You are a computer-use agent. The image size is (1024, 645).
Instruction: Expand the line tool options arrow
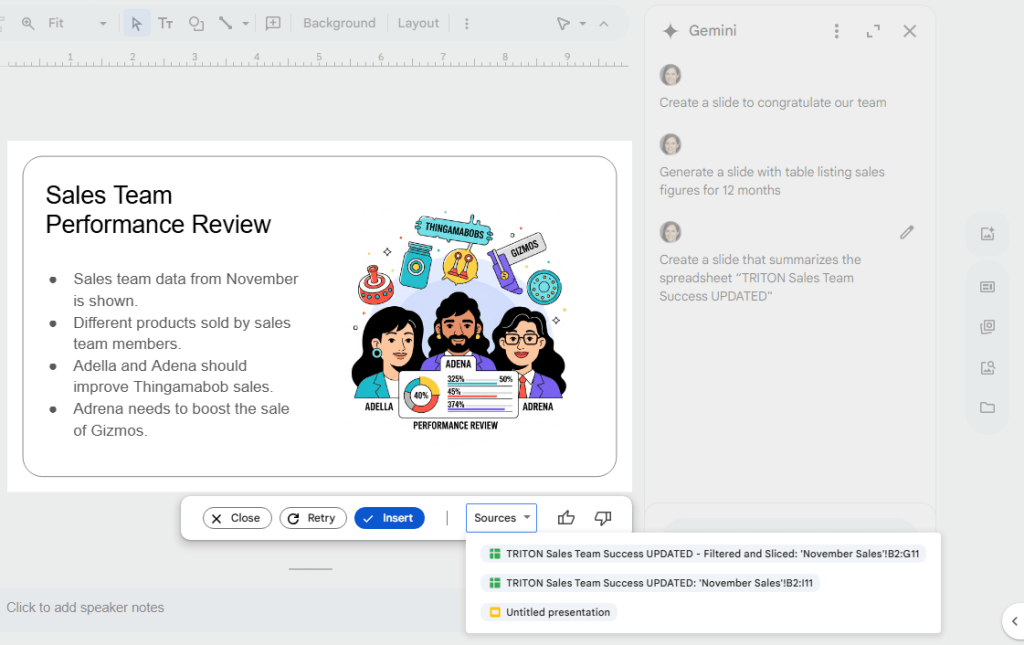(x=245, y=22)
